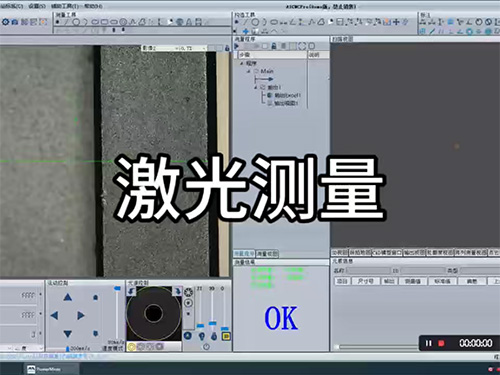
Task: Select the line tool in 构造工具 toolbar
Action: point(246,22)
